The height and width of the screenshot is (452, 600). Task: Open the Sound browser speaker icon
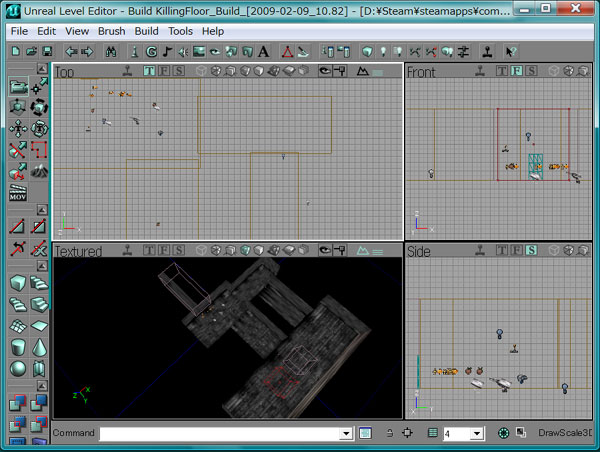[x=183, y=51]
